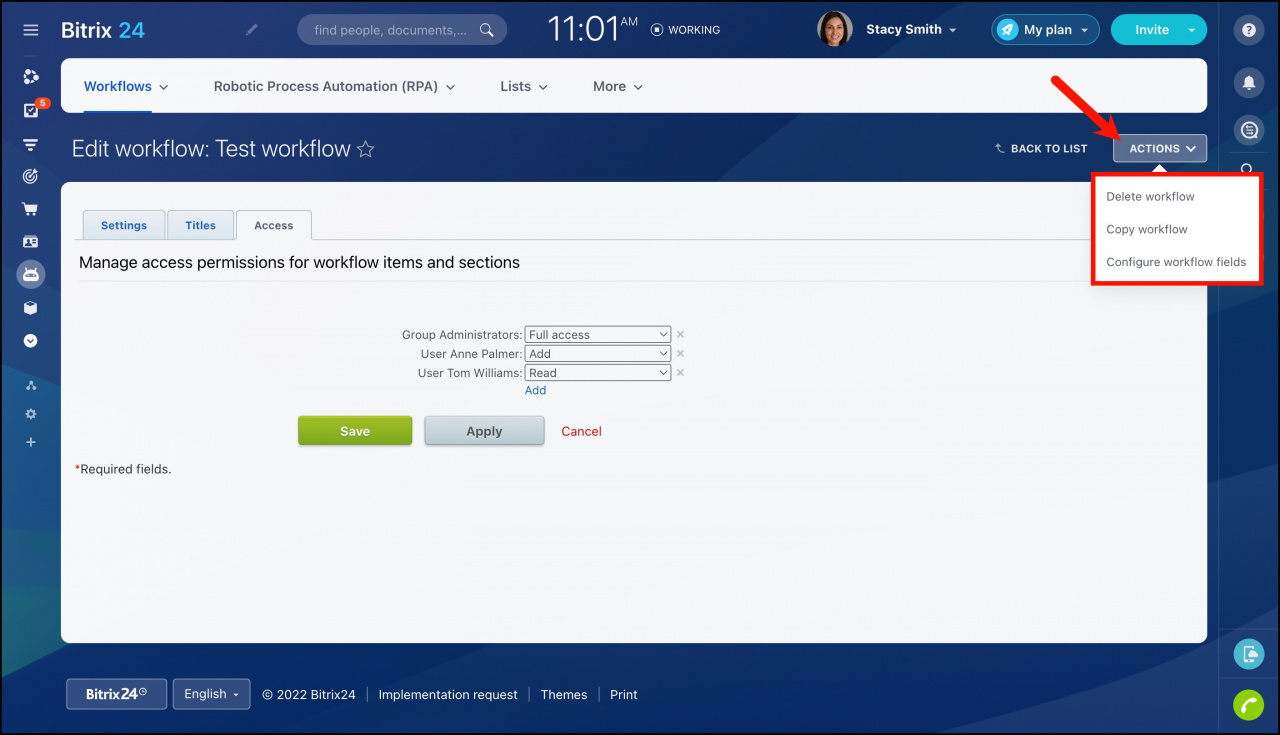
Task: Click the Add permission link
Action: point(535,390)
